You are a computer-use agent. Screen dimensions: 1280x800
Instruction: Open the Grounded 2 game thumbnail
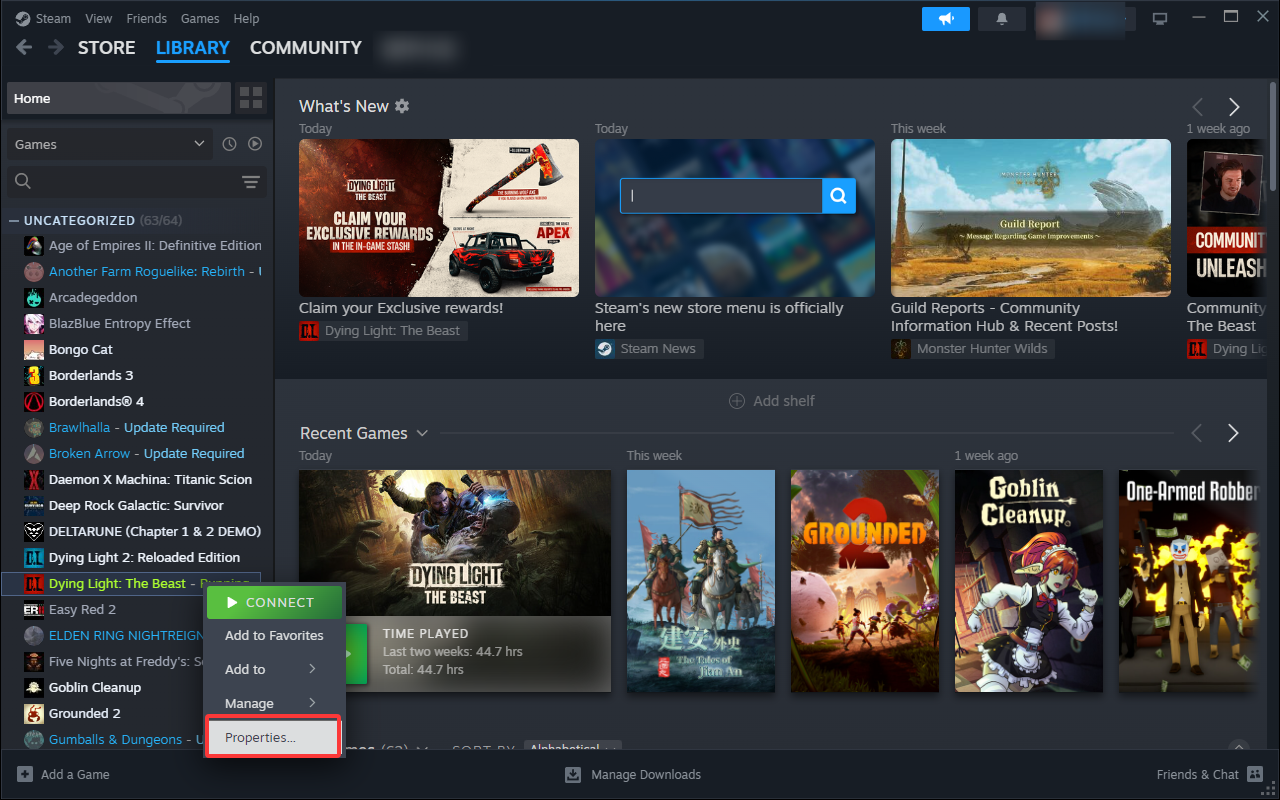pyautogui.click(x=865, y=580)
